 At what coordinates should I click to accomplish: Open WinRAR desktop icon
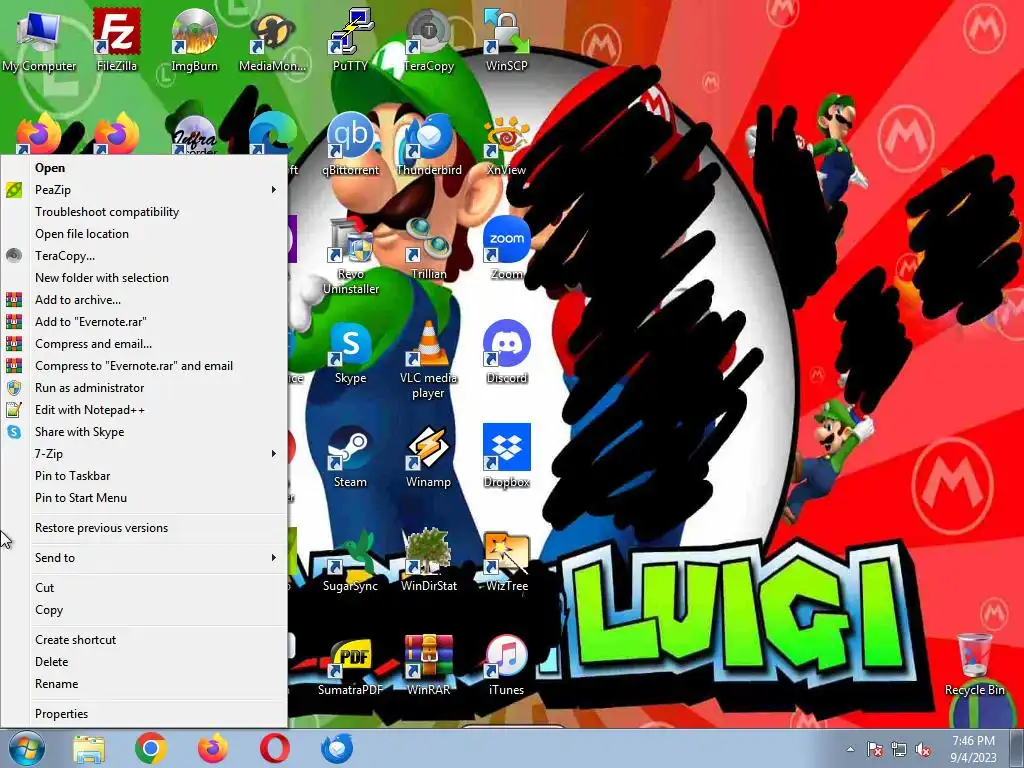coord(428,665)
